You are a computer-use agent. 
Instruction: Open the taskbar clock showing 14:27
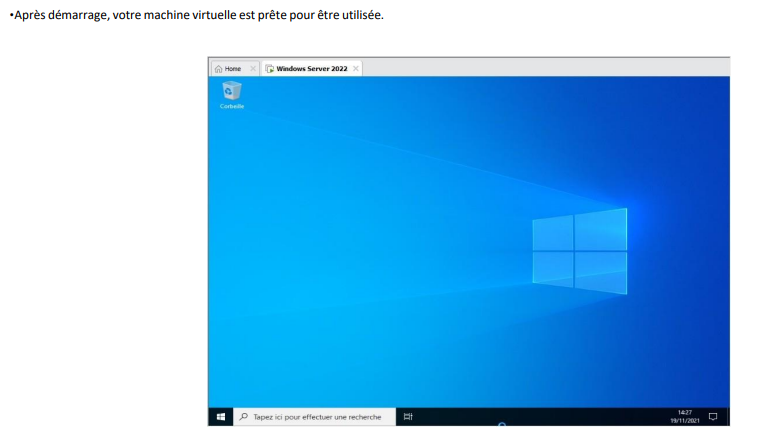coord(685,417)
